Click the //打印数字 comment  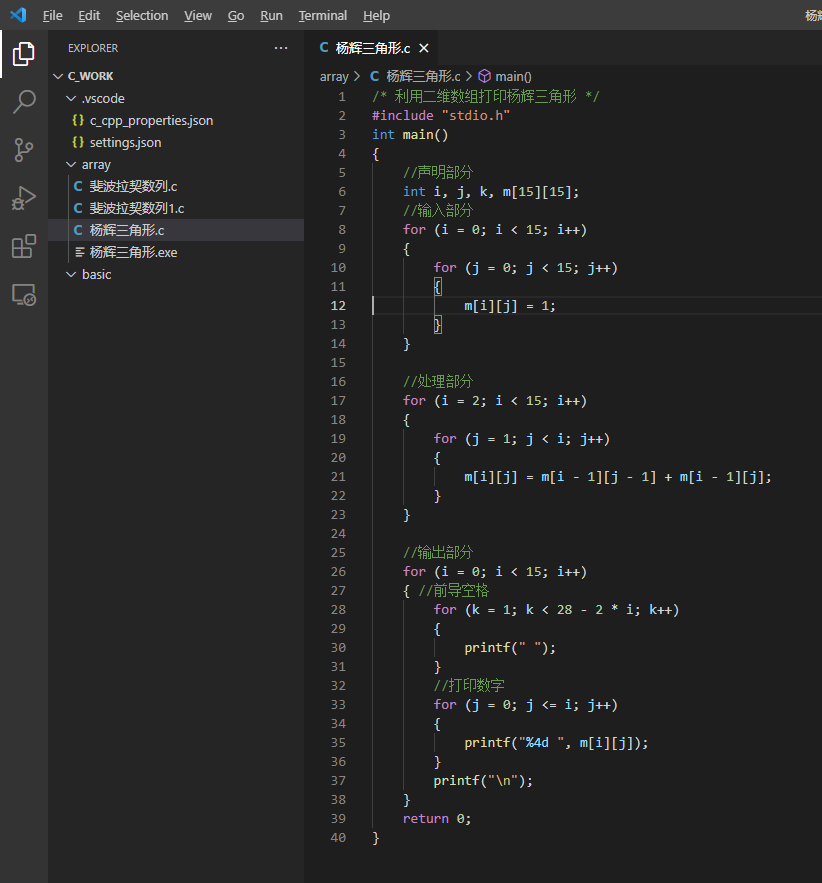pyautogui.click(x=469, y=685)
